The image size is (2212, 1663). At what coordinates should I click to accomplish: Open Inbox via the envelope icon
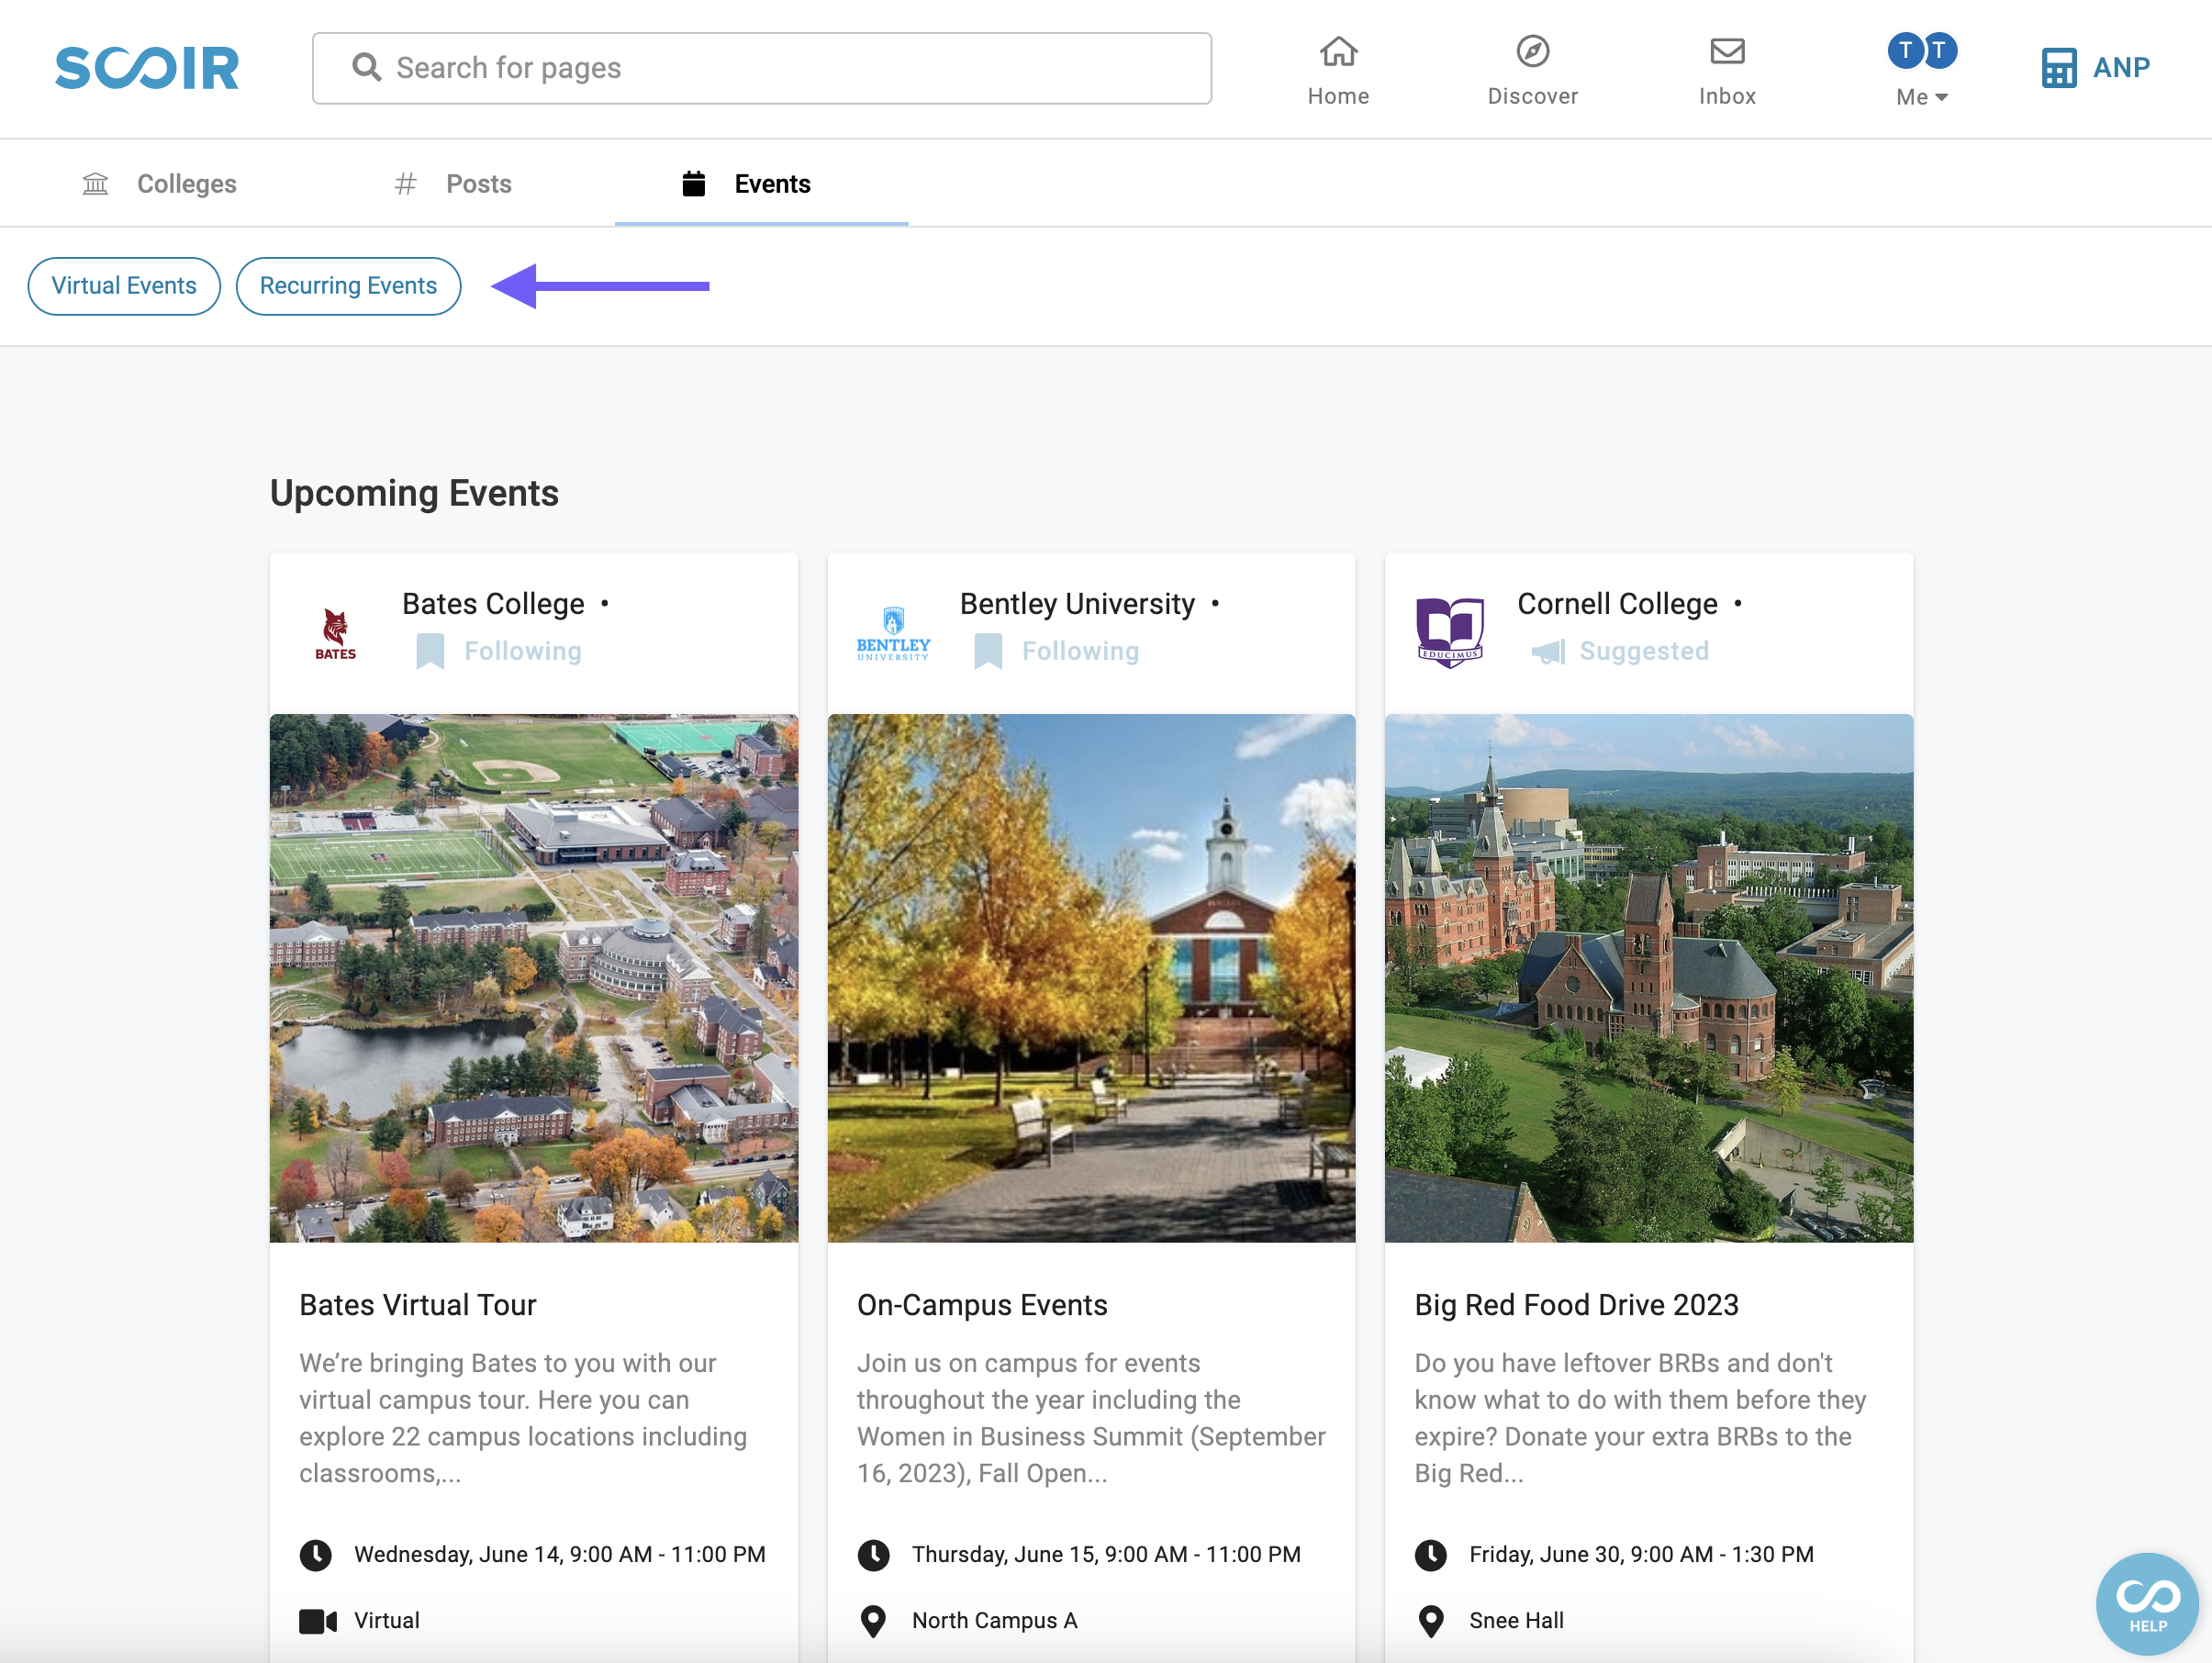(1727, 51)
